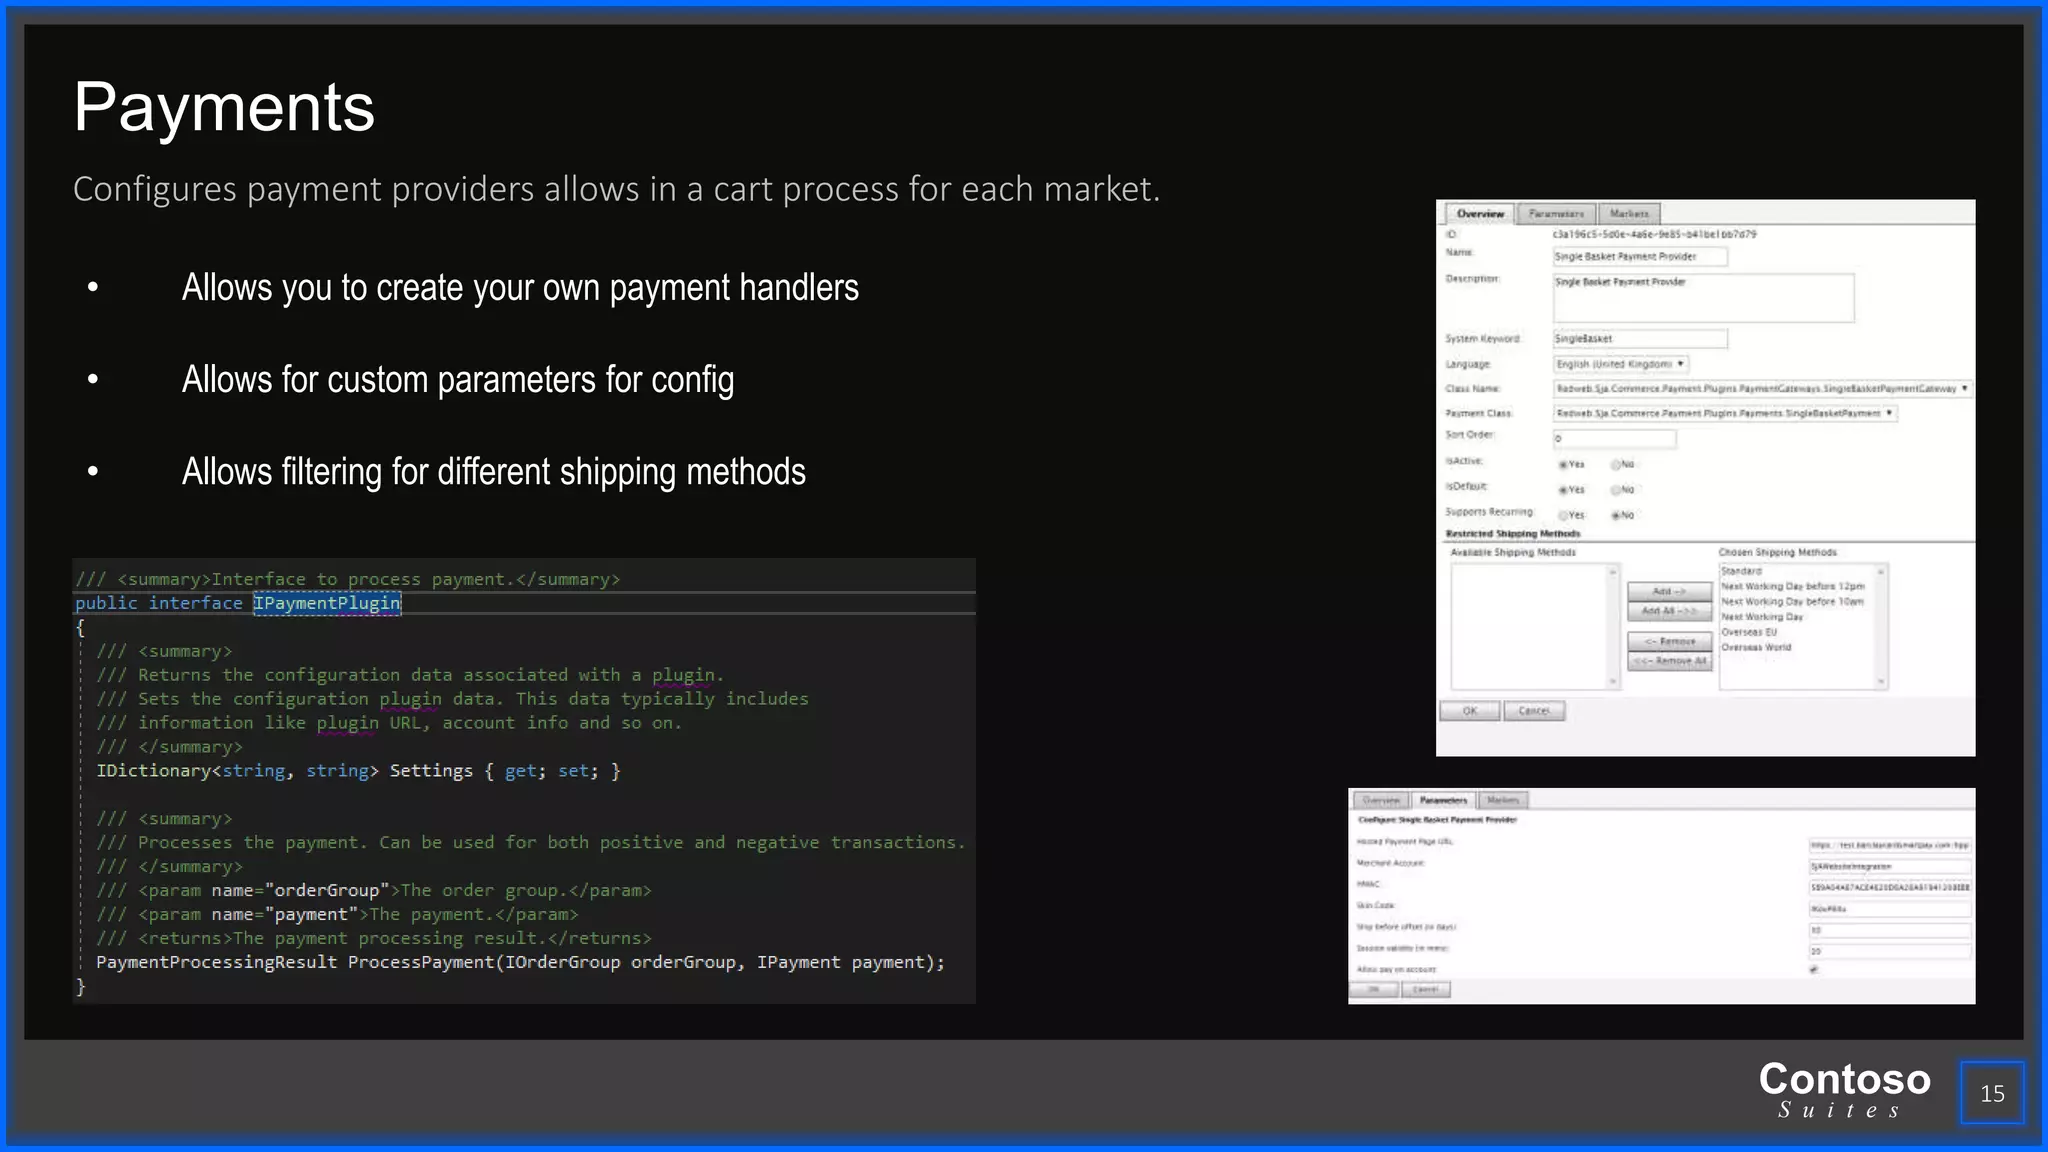Image resolution: width=2048 pixels, height=1152 pixels.
Task: Switch to Markets tab in the upper dialog
Action: [x=1629, y=214]
